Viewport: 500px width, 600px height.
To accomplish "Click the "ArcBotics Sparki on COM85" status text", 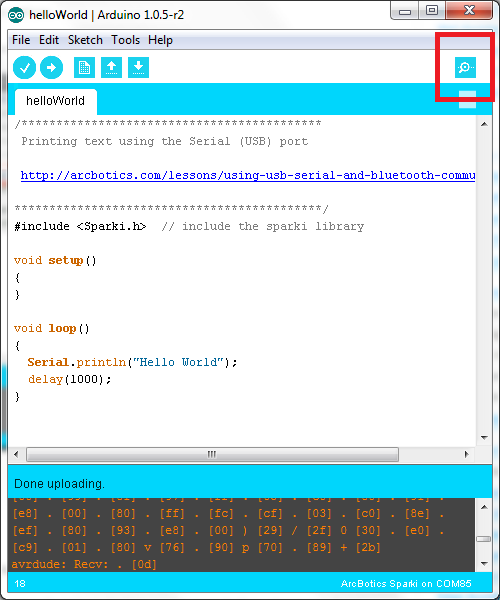I will point(406,584).
